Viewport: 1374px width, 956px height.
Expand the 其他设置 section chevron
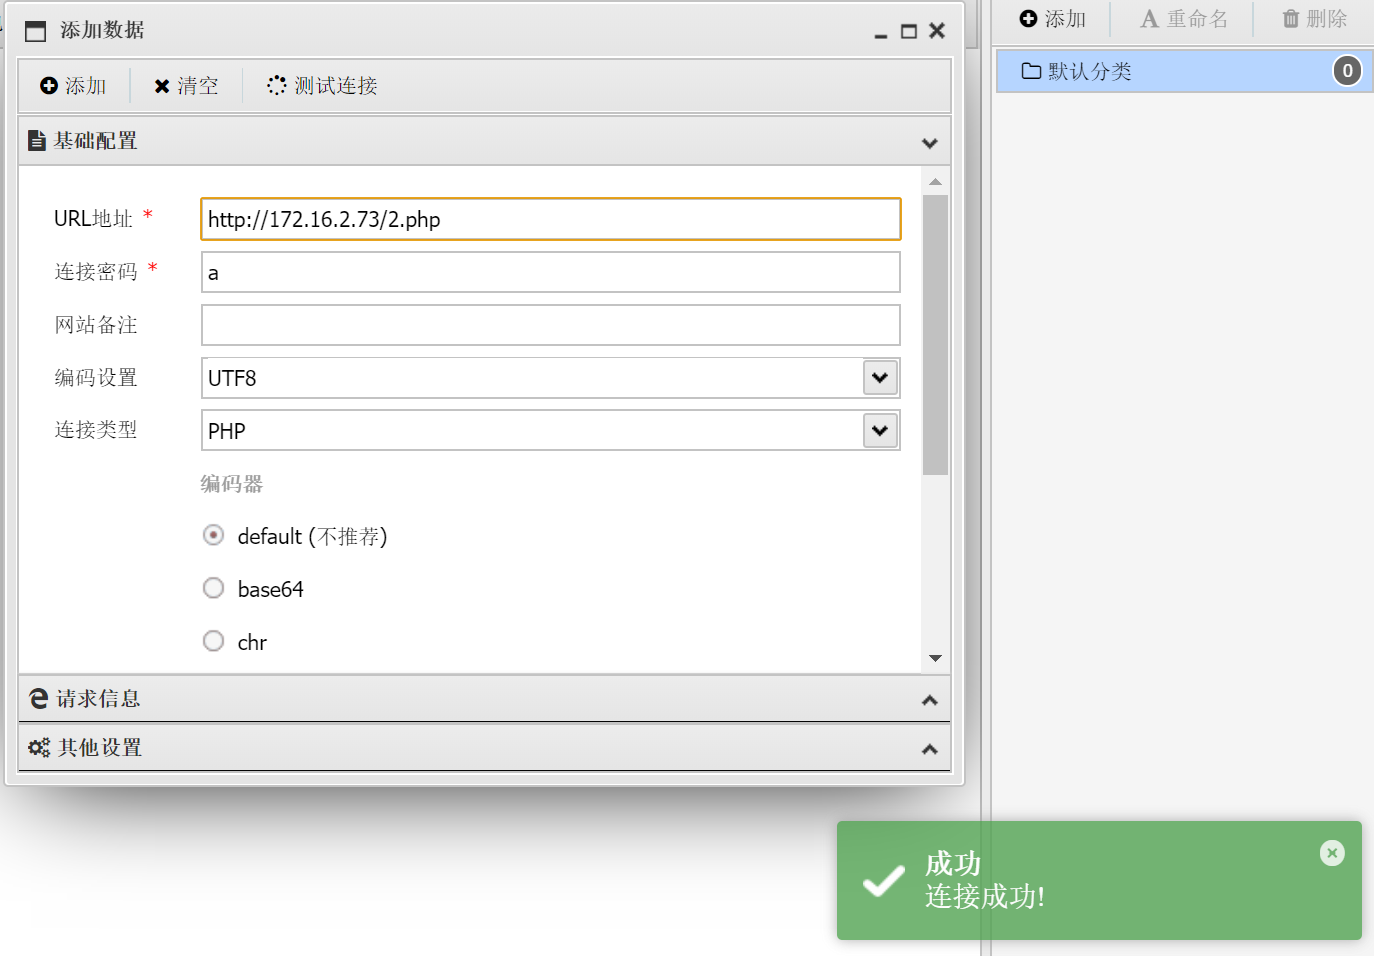point(930,749)
